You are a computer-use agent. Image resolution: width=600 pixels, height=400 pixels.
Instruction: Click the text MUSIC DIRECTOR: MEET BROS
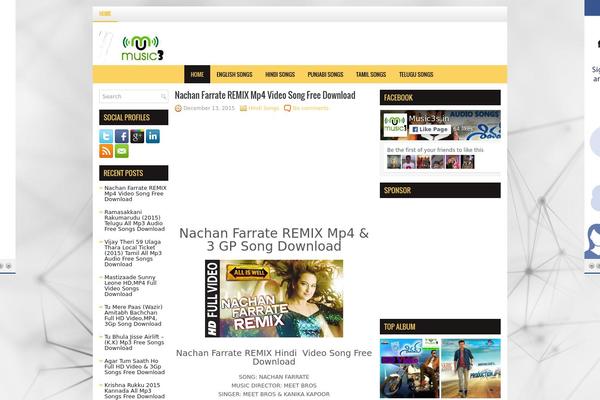pyautogui.click(x=274, y=385)
